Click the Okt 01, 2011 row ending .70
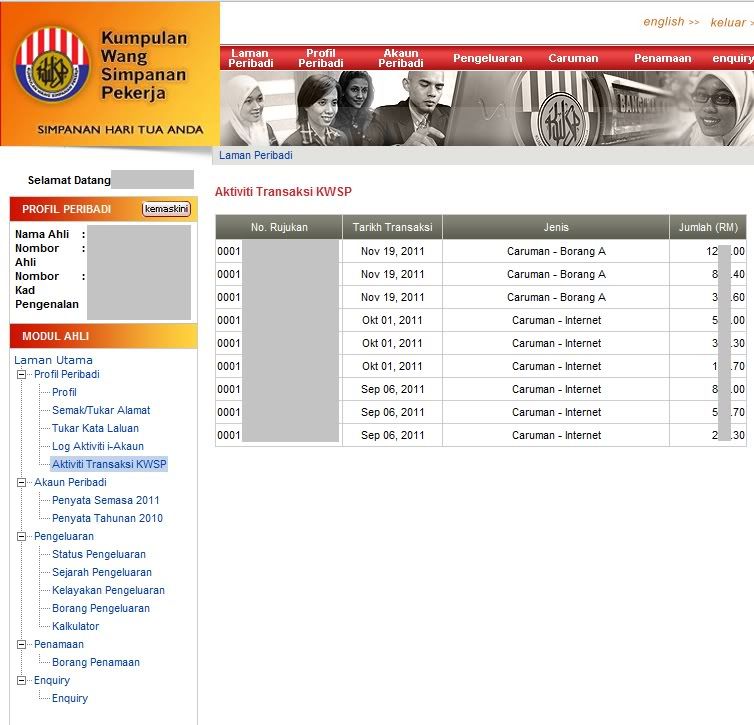This screenshot has width=754, height=725. pos(481,366)
